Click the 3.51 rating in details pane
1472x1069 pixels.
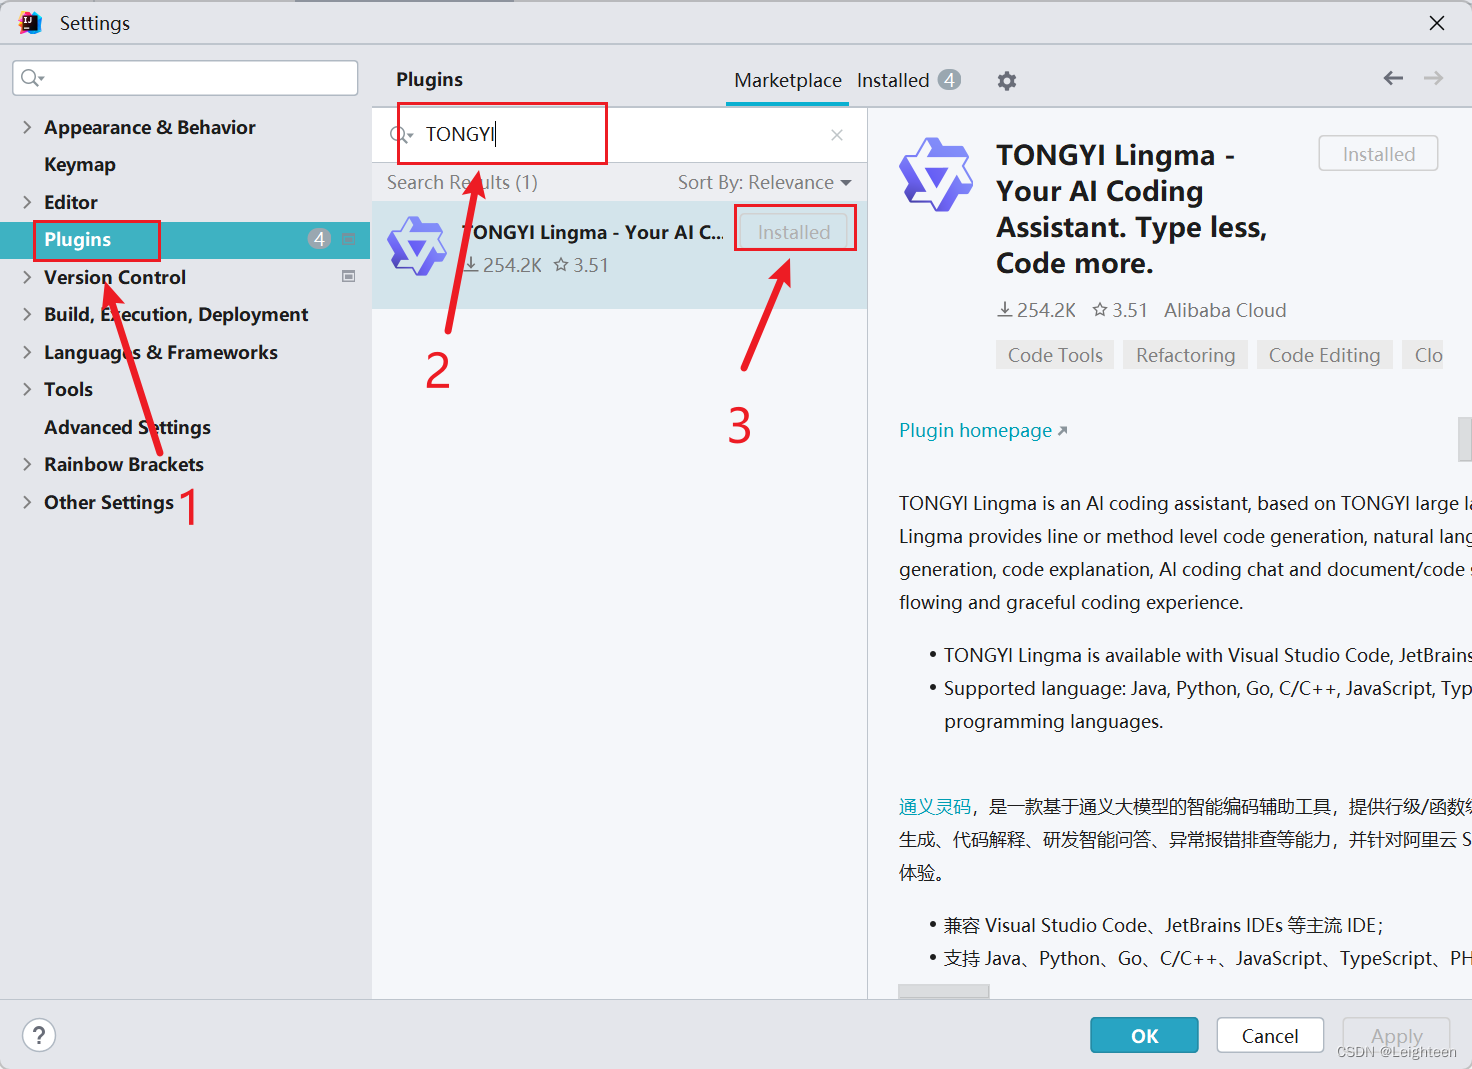pyautogui.click(x=1120, y=310)
